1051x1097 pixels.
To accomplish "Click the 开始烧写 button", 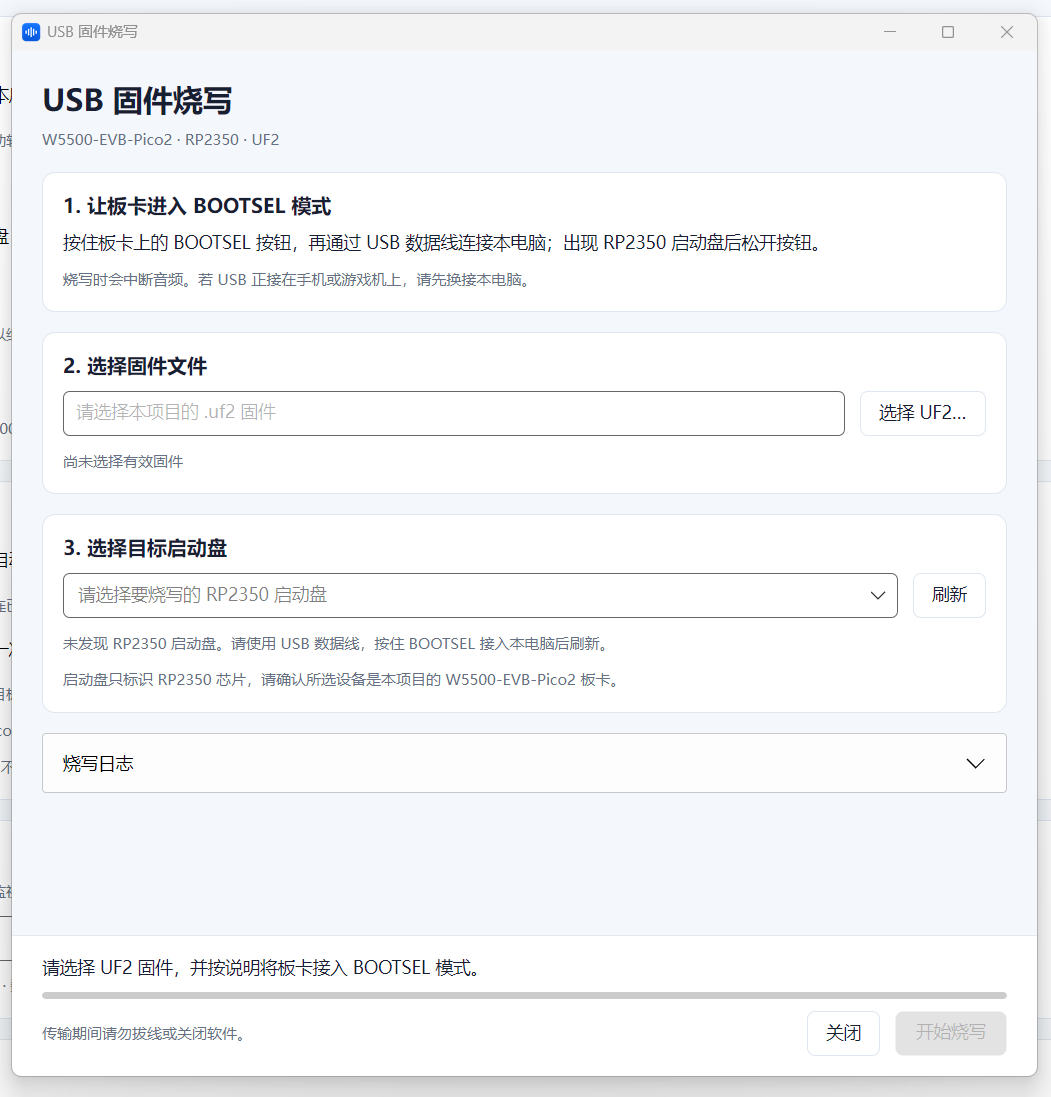I will tap(951, 1033).
